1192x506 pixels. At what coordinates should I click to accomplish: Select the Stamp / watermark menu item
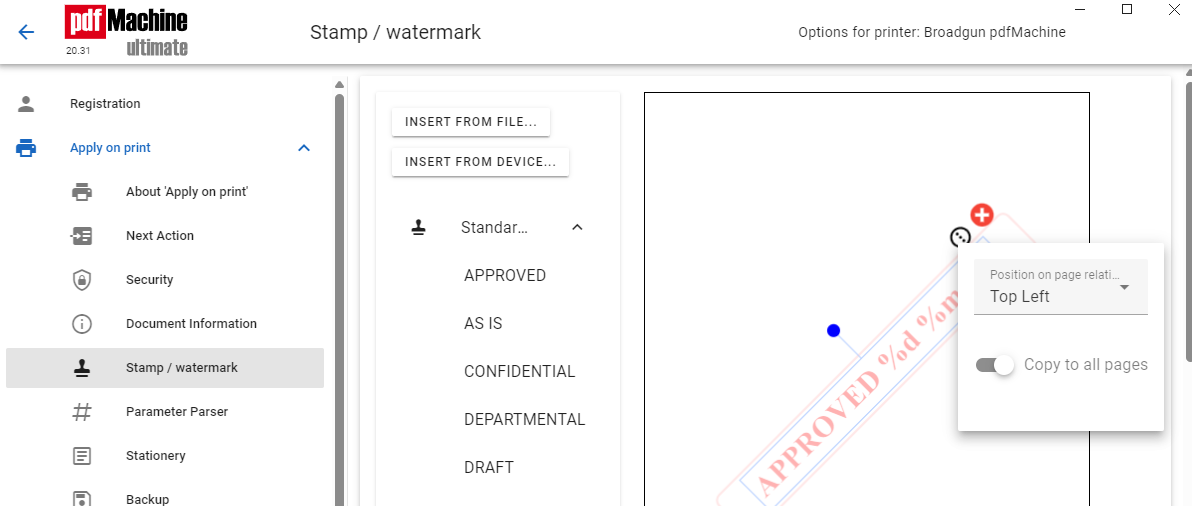(x=165, y=368)
